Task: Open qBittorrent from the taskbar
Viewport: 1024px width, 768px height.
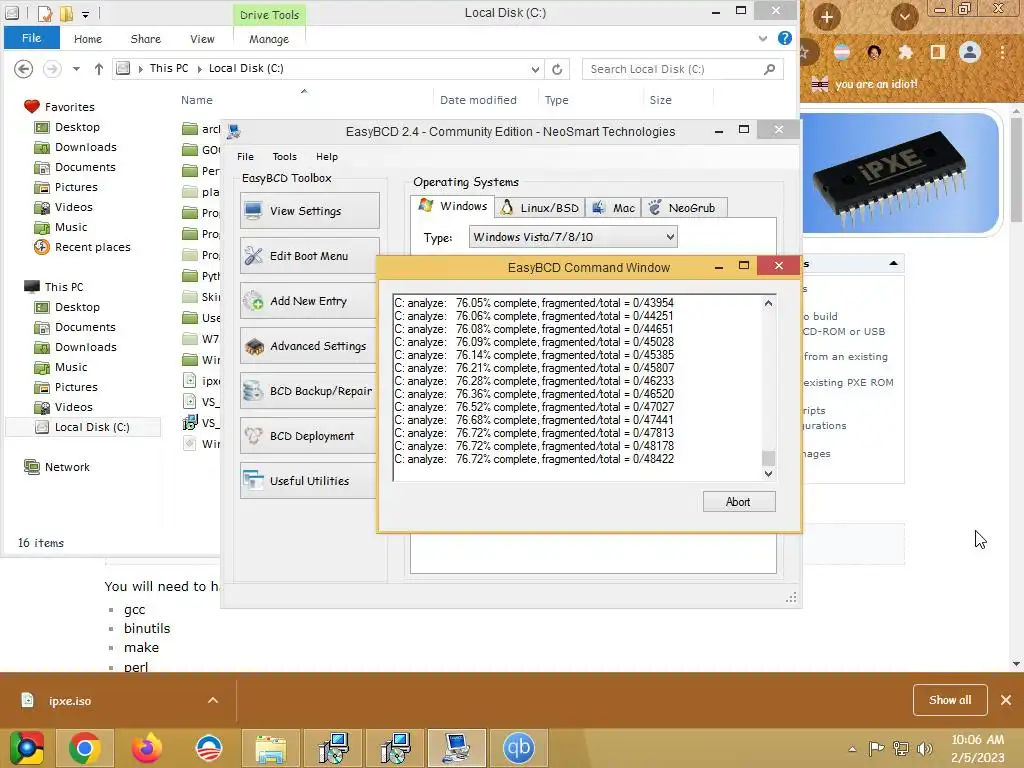Action: pos(519,748)
